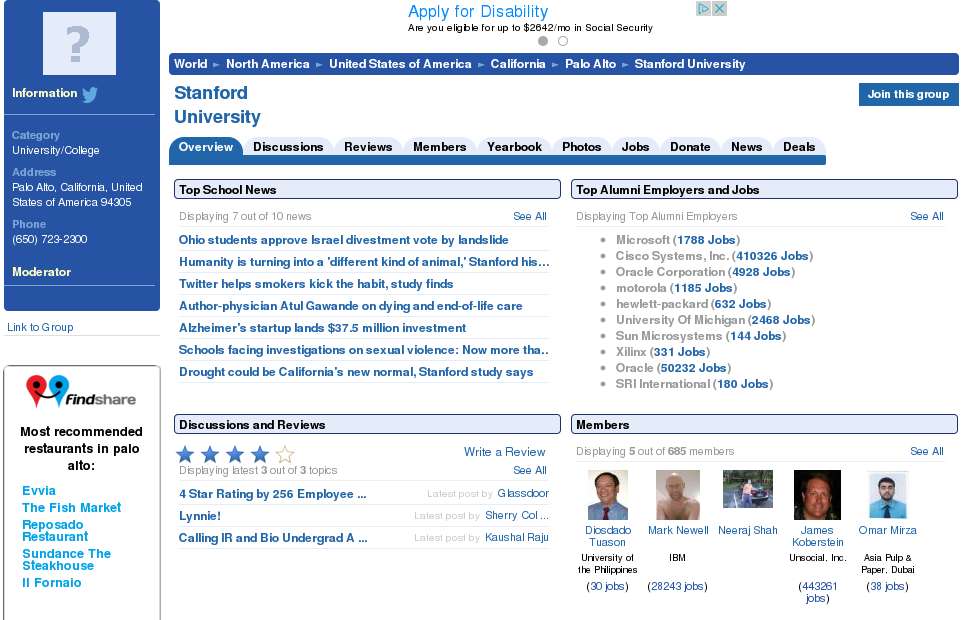Go to Palo Alto breadcrumb
980x620 pixels.
[591, 64]
